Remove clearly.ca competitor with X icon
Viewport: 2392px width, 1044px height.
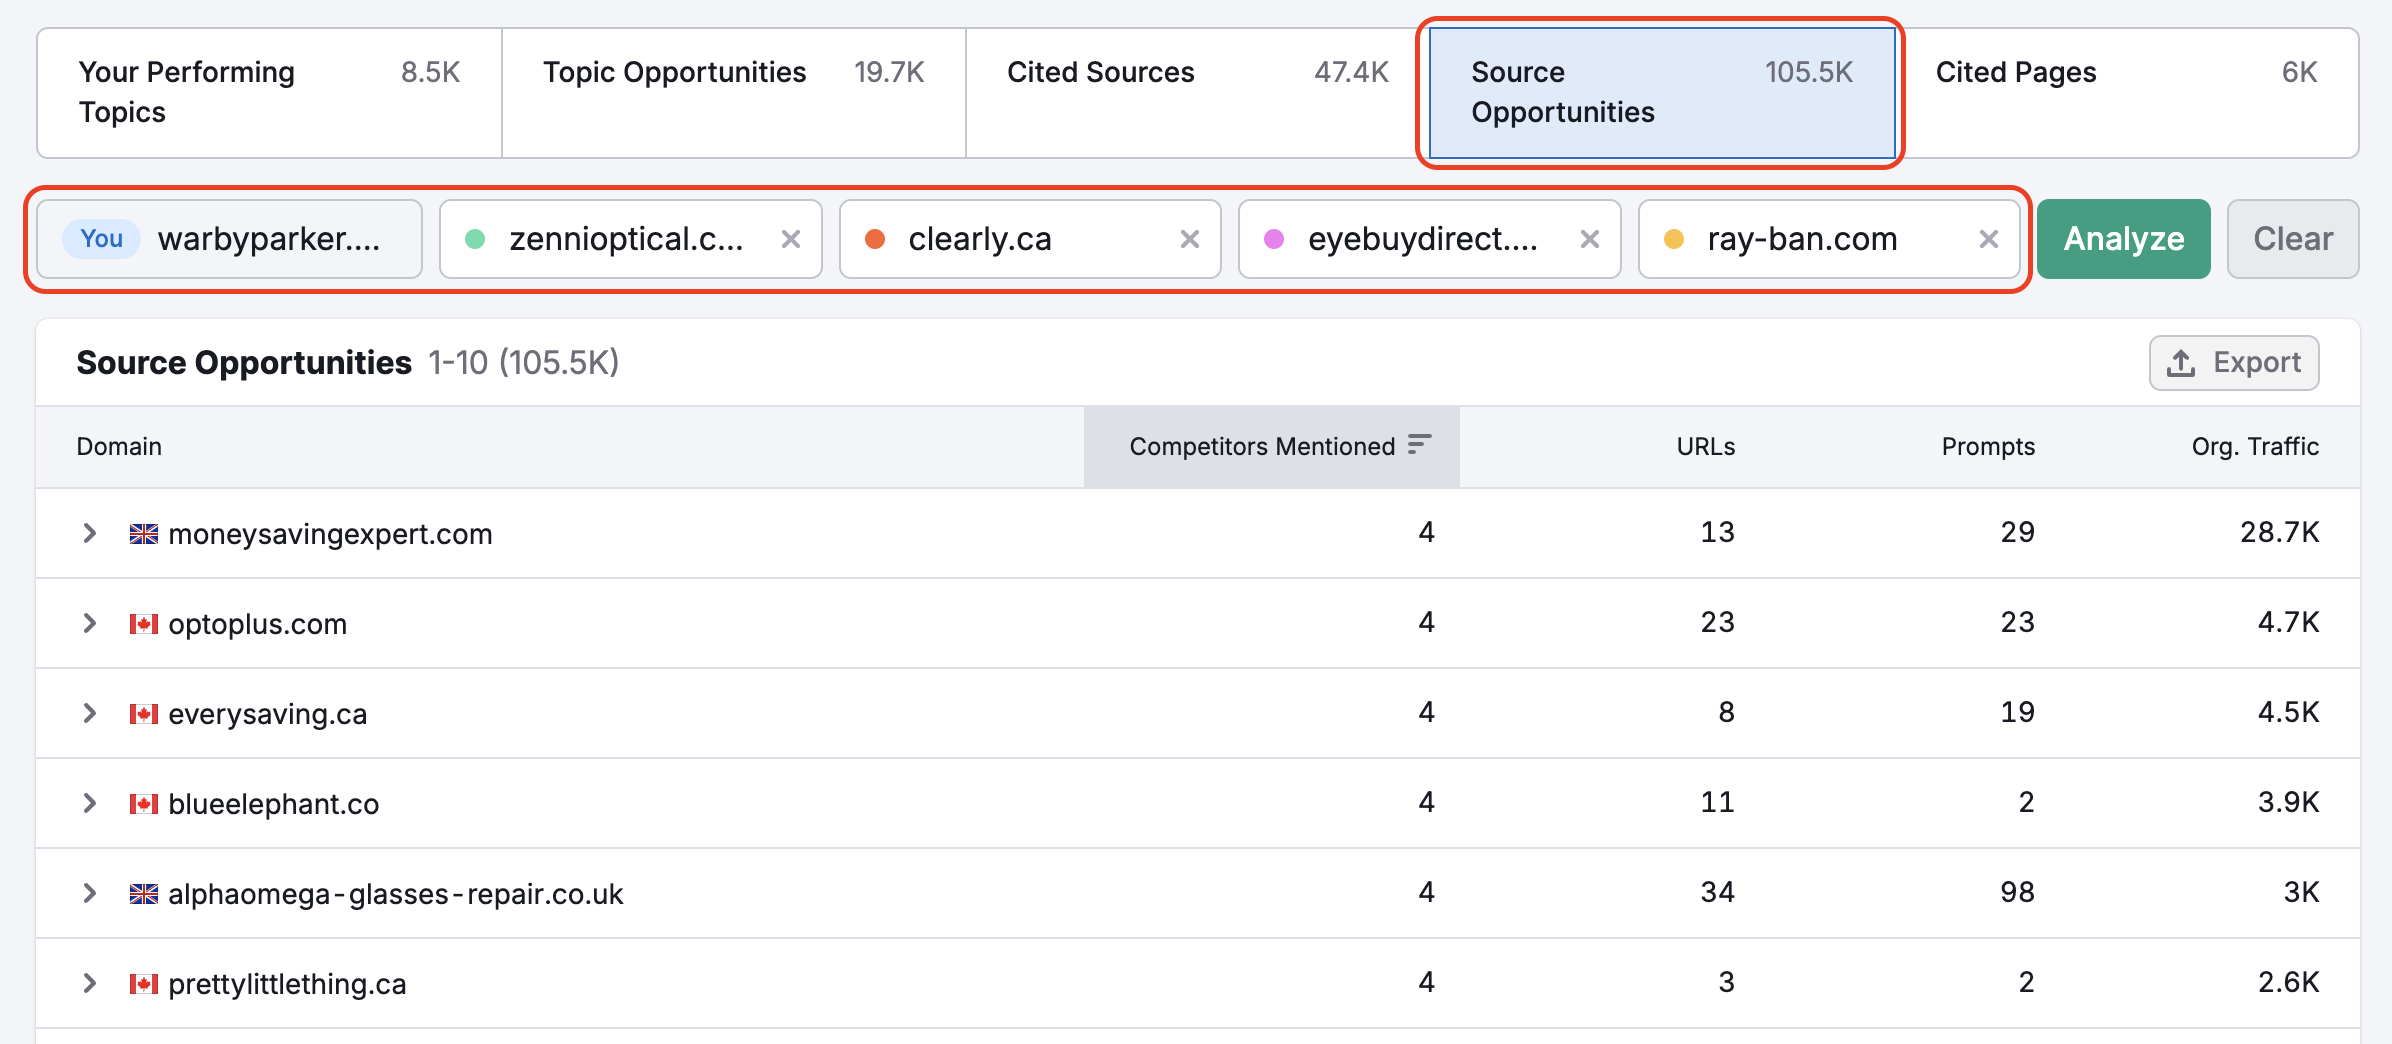pyautogui.click(x=1189, y=239)
